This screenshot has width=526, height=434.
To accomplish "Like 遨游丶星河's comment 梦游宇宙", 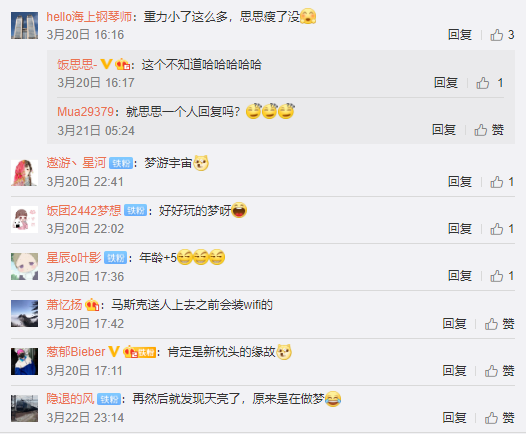I will [x=496, y=182].
